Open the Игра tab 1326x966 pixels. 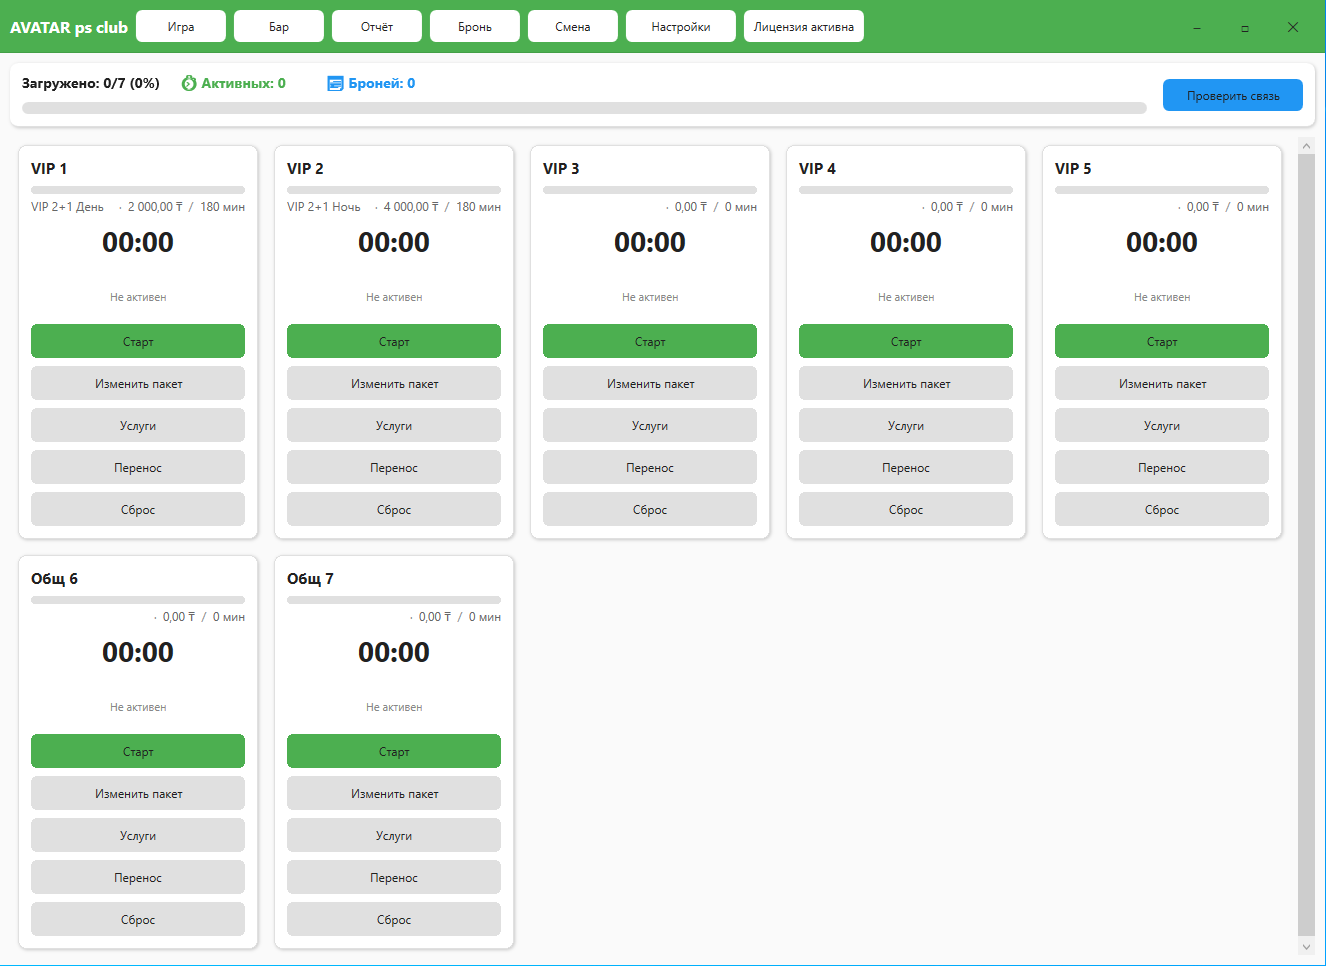(181, 27)
